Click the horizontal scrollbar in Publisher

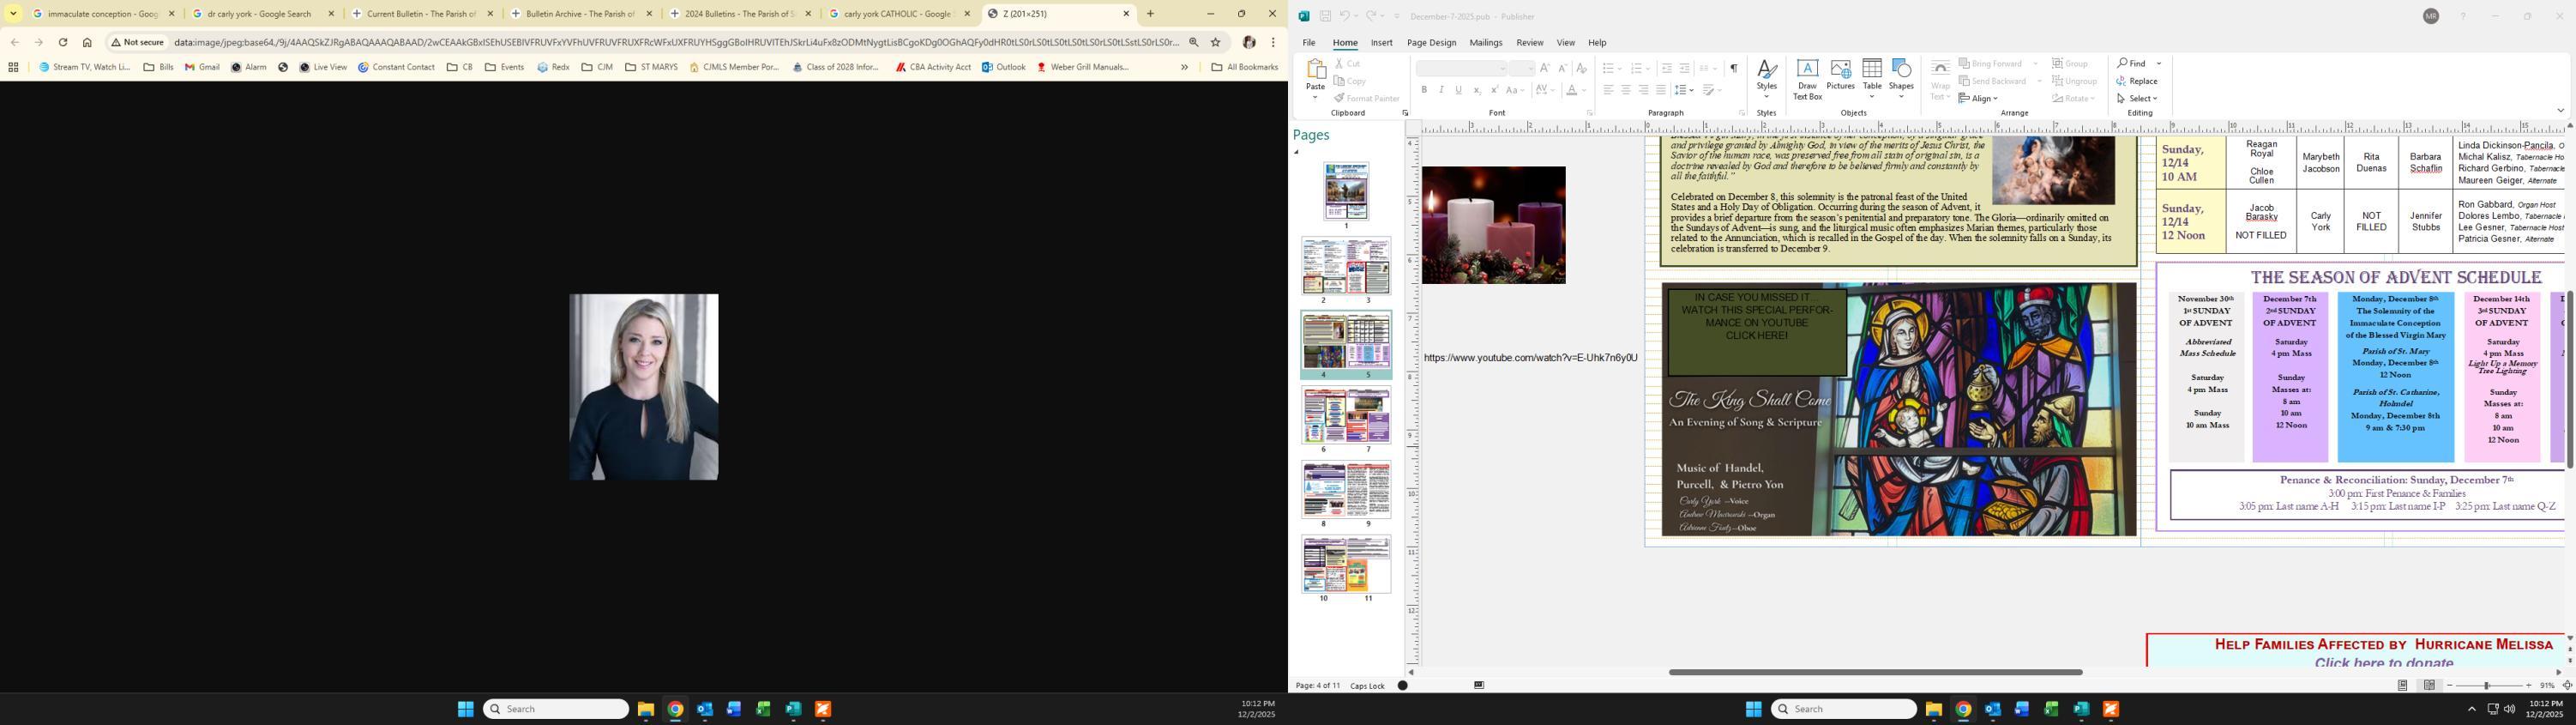pos(1875,672)
